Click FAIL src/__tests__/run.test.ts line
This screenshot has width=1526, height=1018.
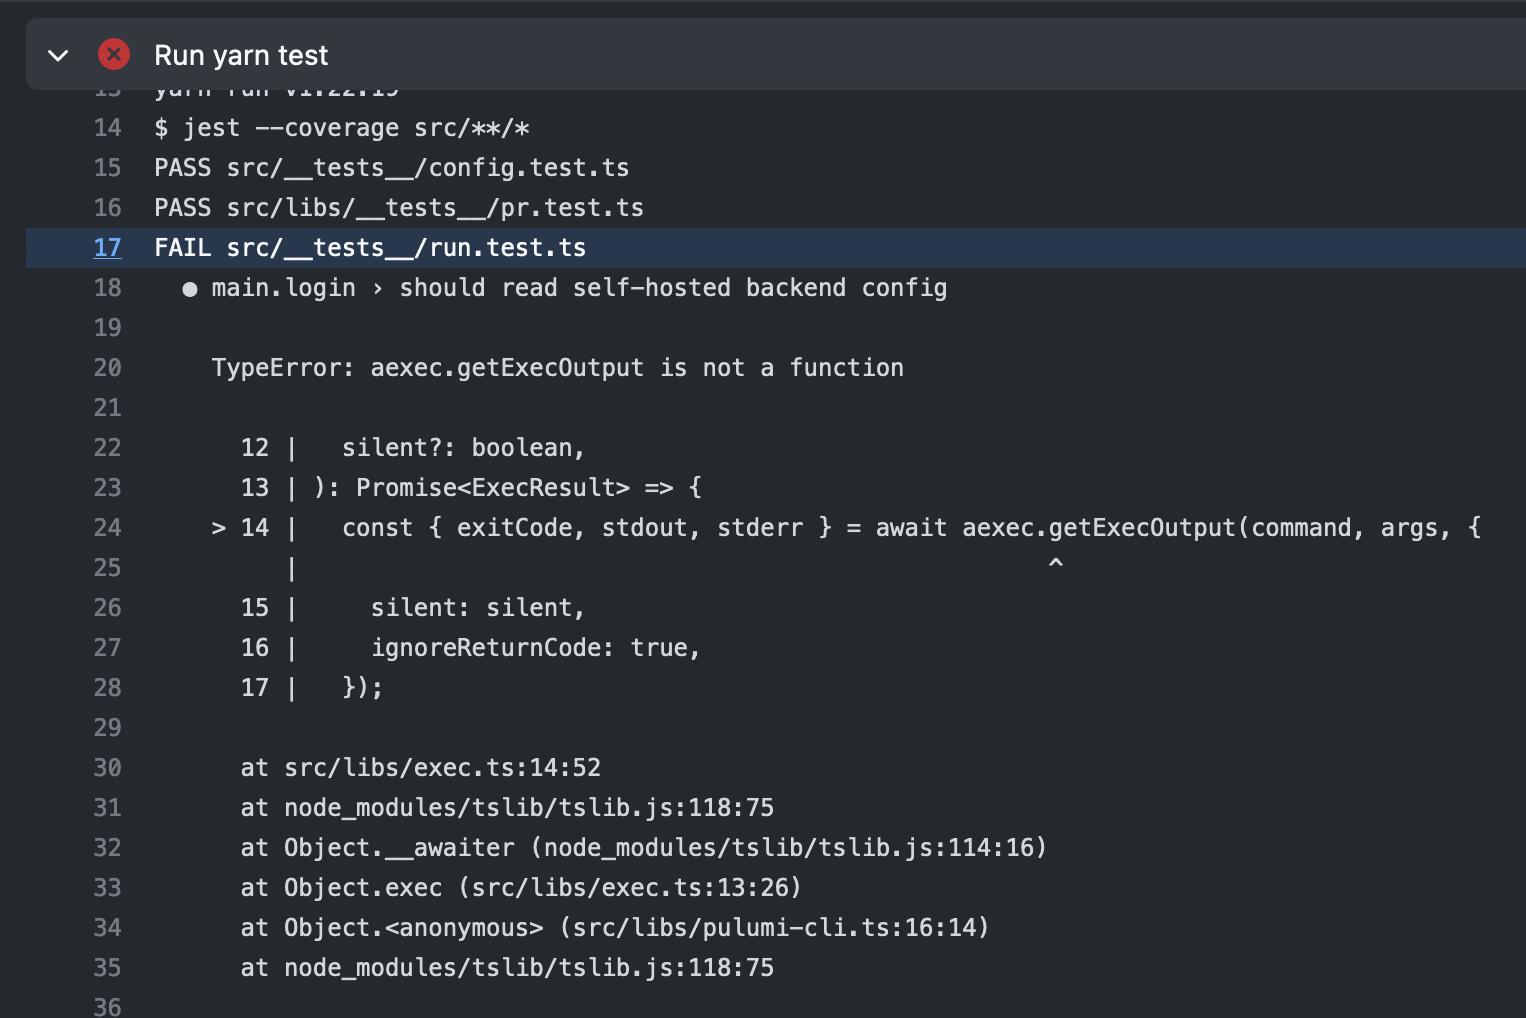point(370,248)
